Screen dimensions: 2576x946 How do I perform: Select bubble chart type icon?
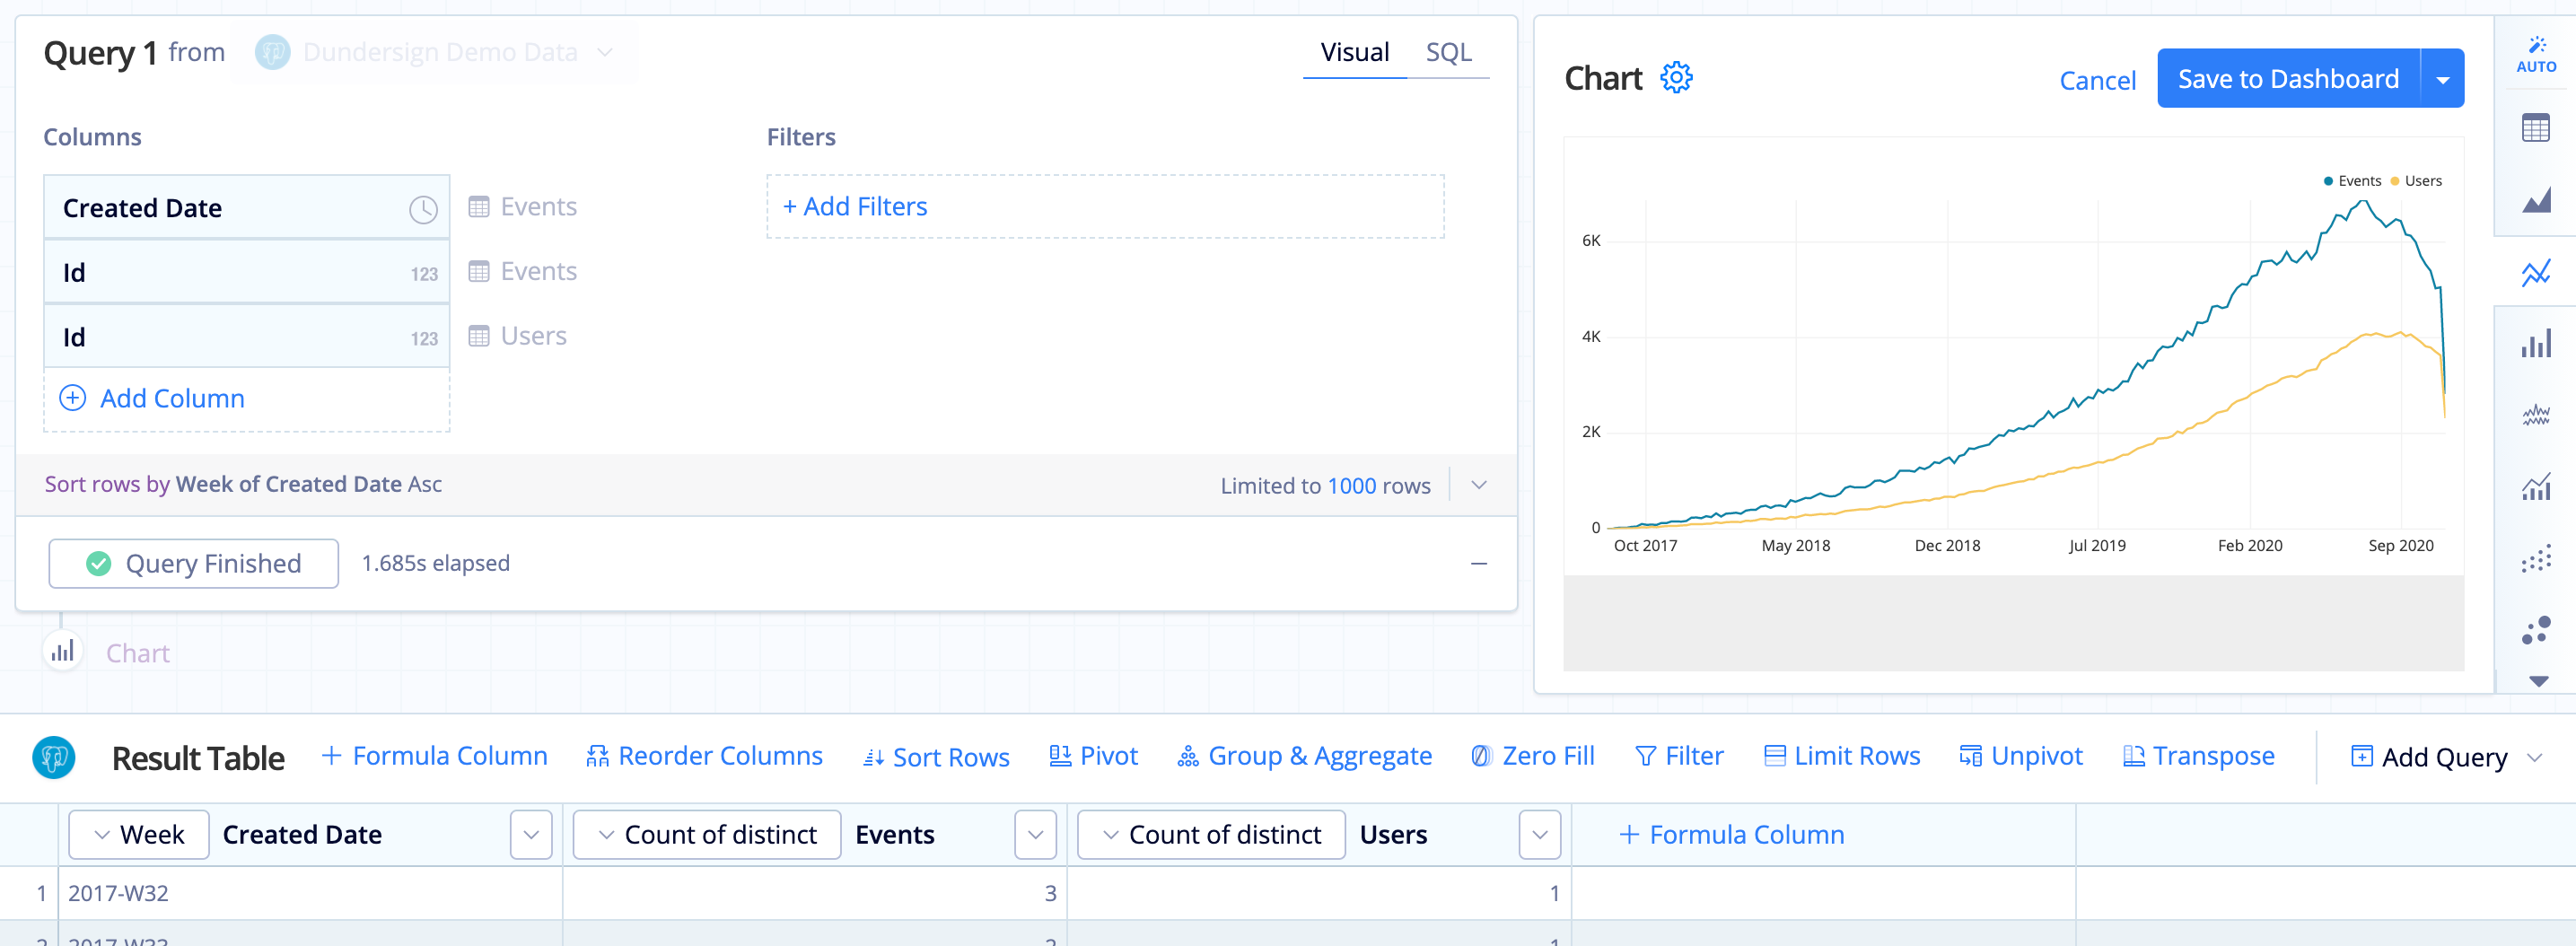pyautogui.click(x=2536, y=630)
